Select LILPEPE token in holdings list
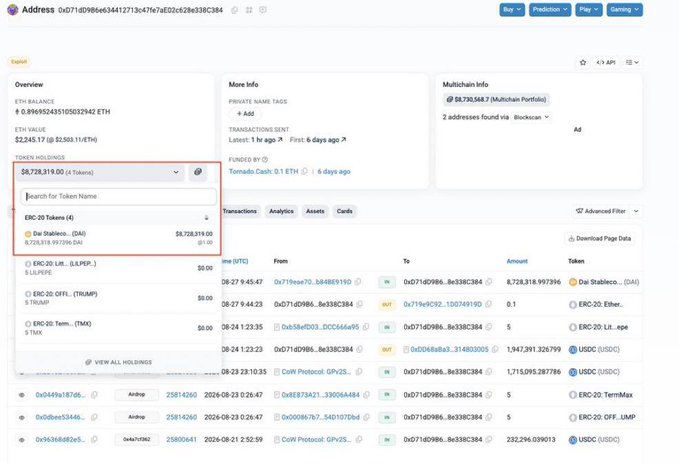This screenshot has height=463, width=679. [x=118, y=268]
